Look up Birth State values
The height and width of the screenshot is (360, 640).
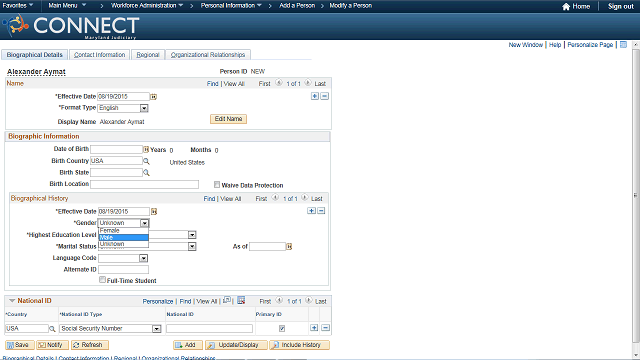(x=146, y=173)
